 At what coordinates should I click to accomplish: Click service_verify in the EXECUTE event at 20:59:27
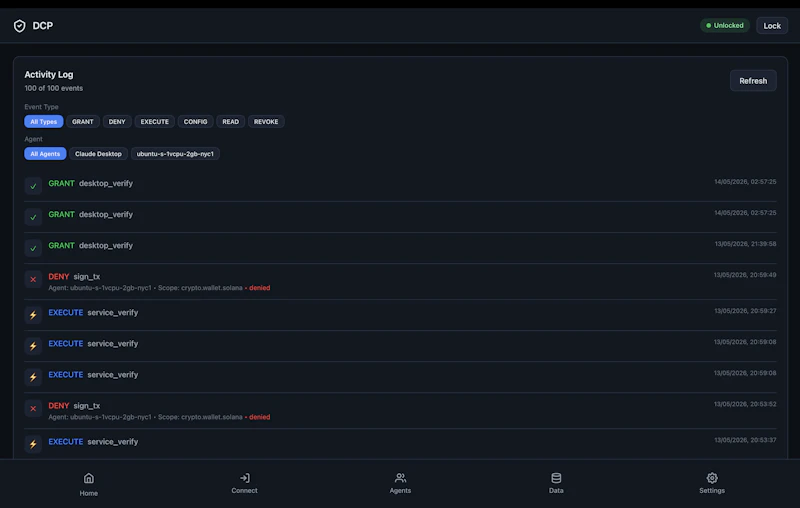click(x=113, y=312)
